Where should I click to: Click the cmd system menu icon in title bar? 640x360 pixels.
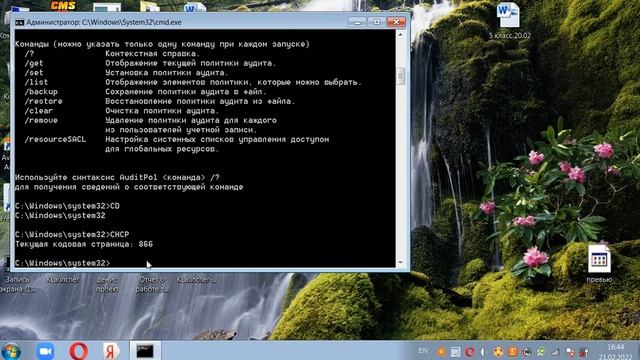(x=19, y=22)
